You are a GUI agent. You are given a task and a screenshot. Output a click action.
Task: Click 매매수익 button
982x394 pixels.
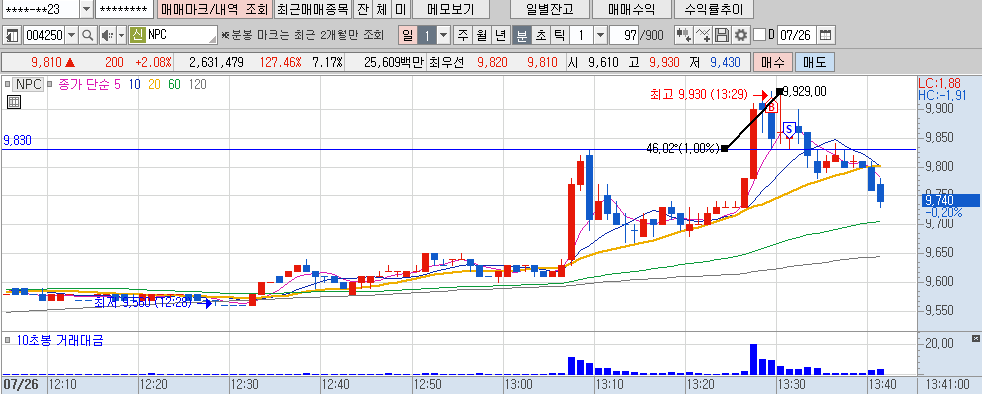[x=631, y=9]
